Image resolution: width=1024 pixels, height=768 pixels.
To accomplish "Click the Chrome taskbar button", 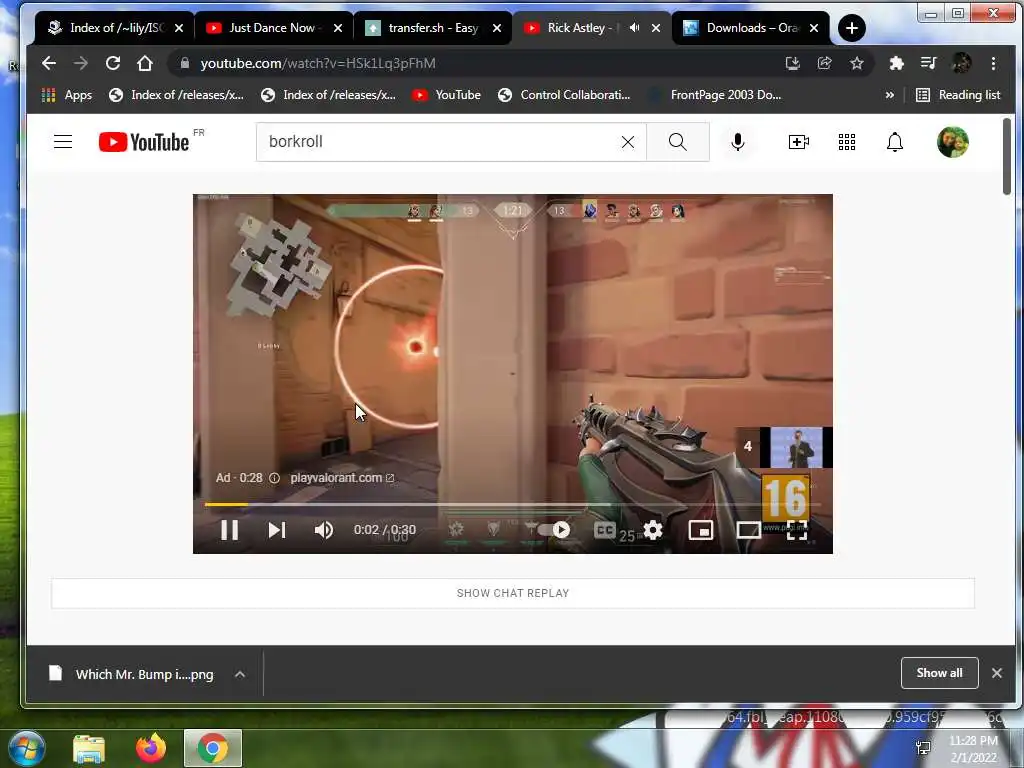I will coord(213,748).
